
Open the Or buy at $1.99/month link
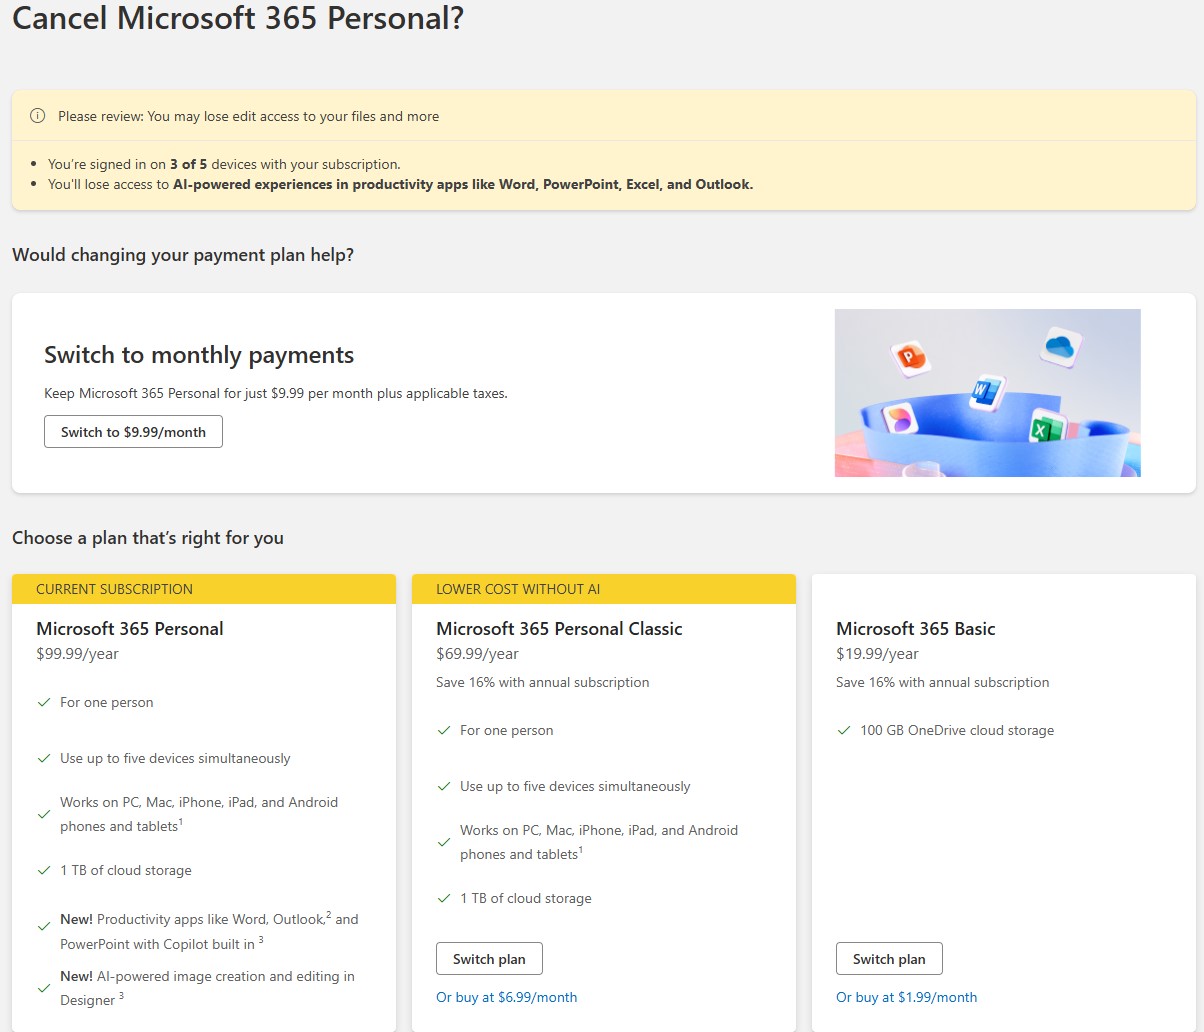pyautogui.click(x=907, y=997)
